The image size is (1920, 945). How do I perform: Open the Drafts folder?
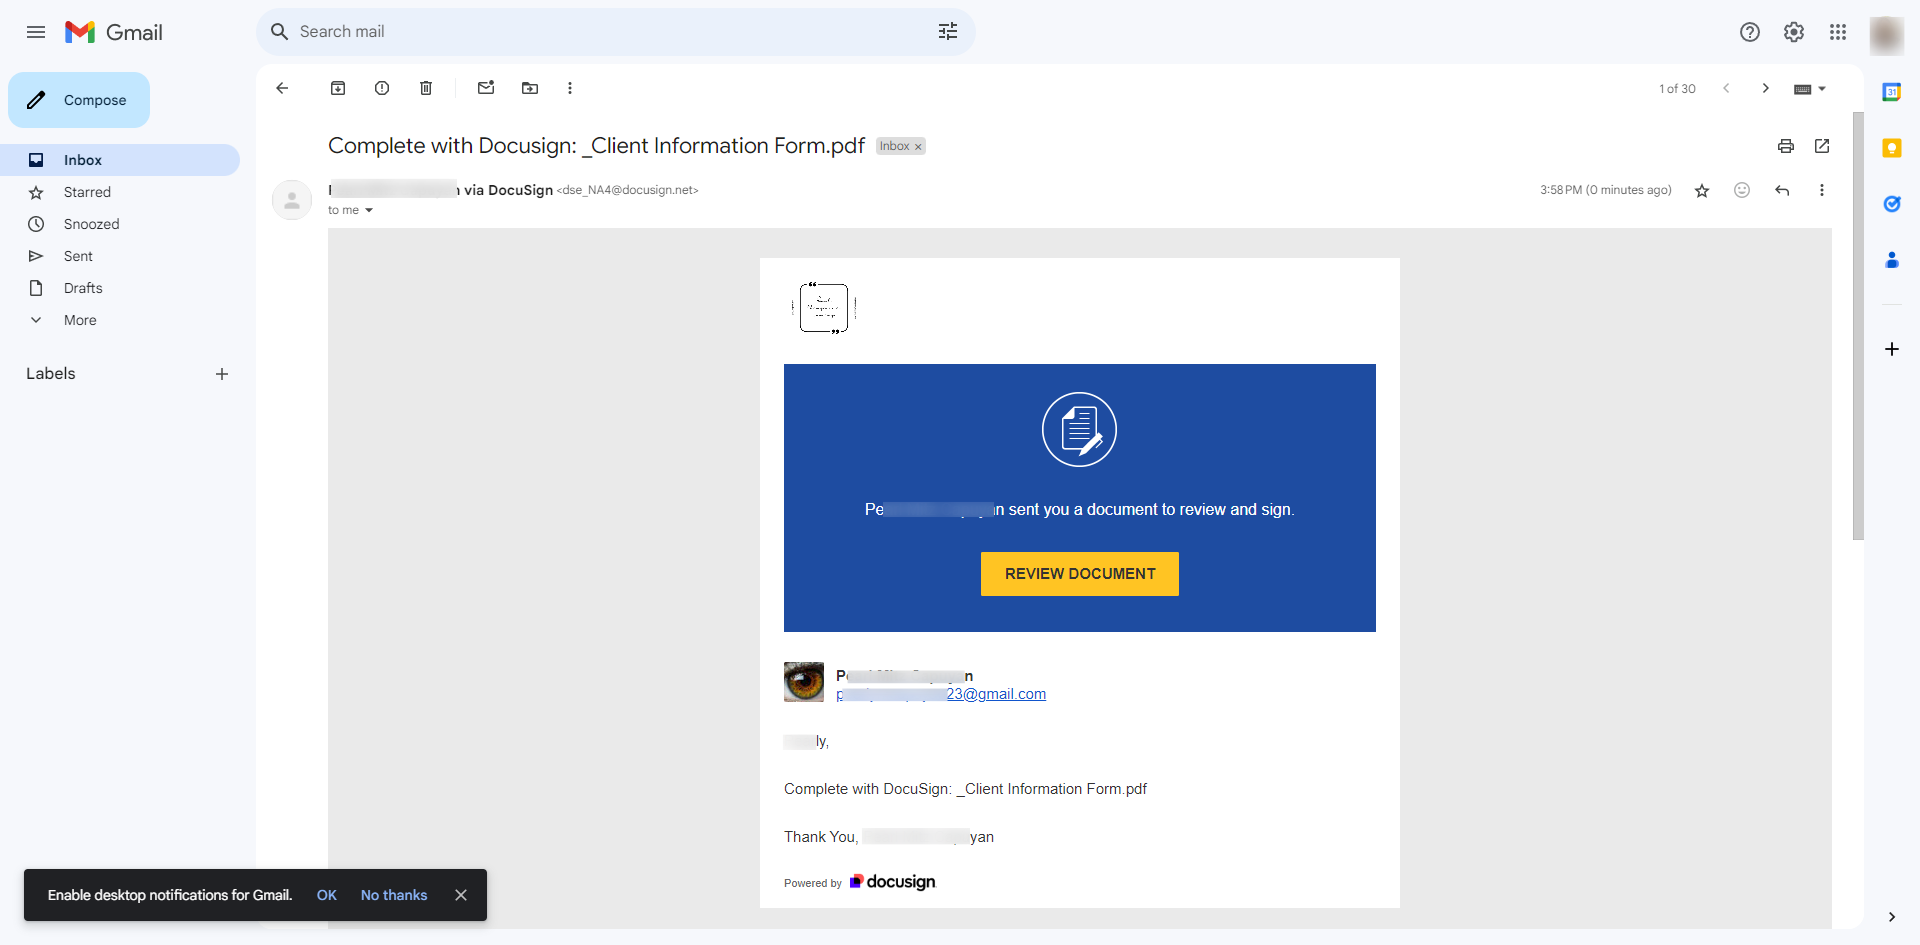[120, 288]
